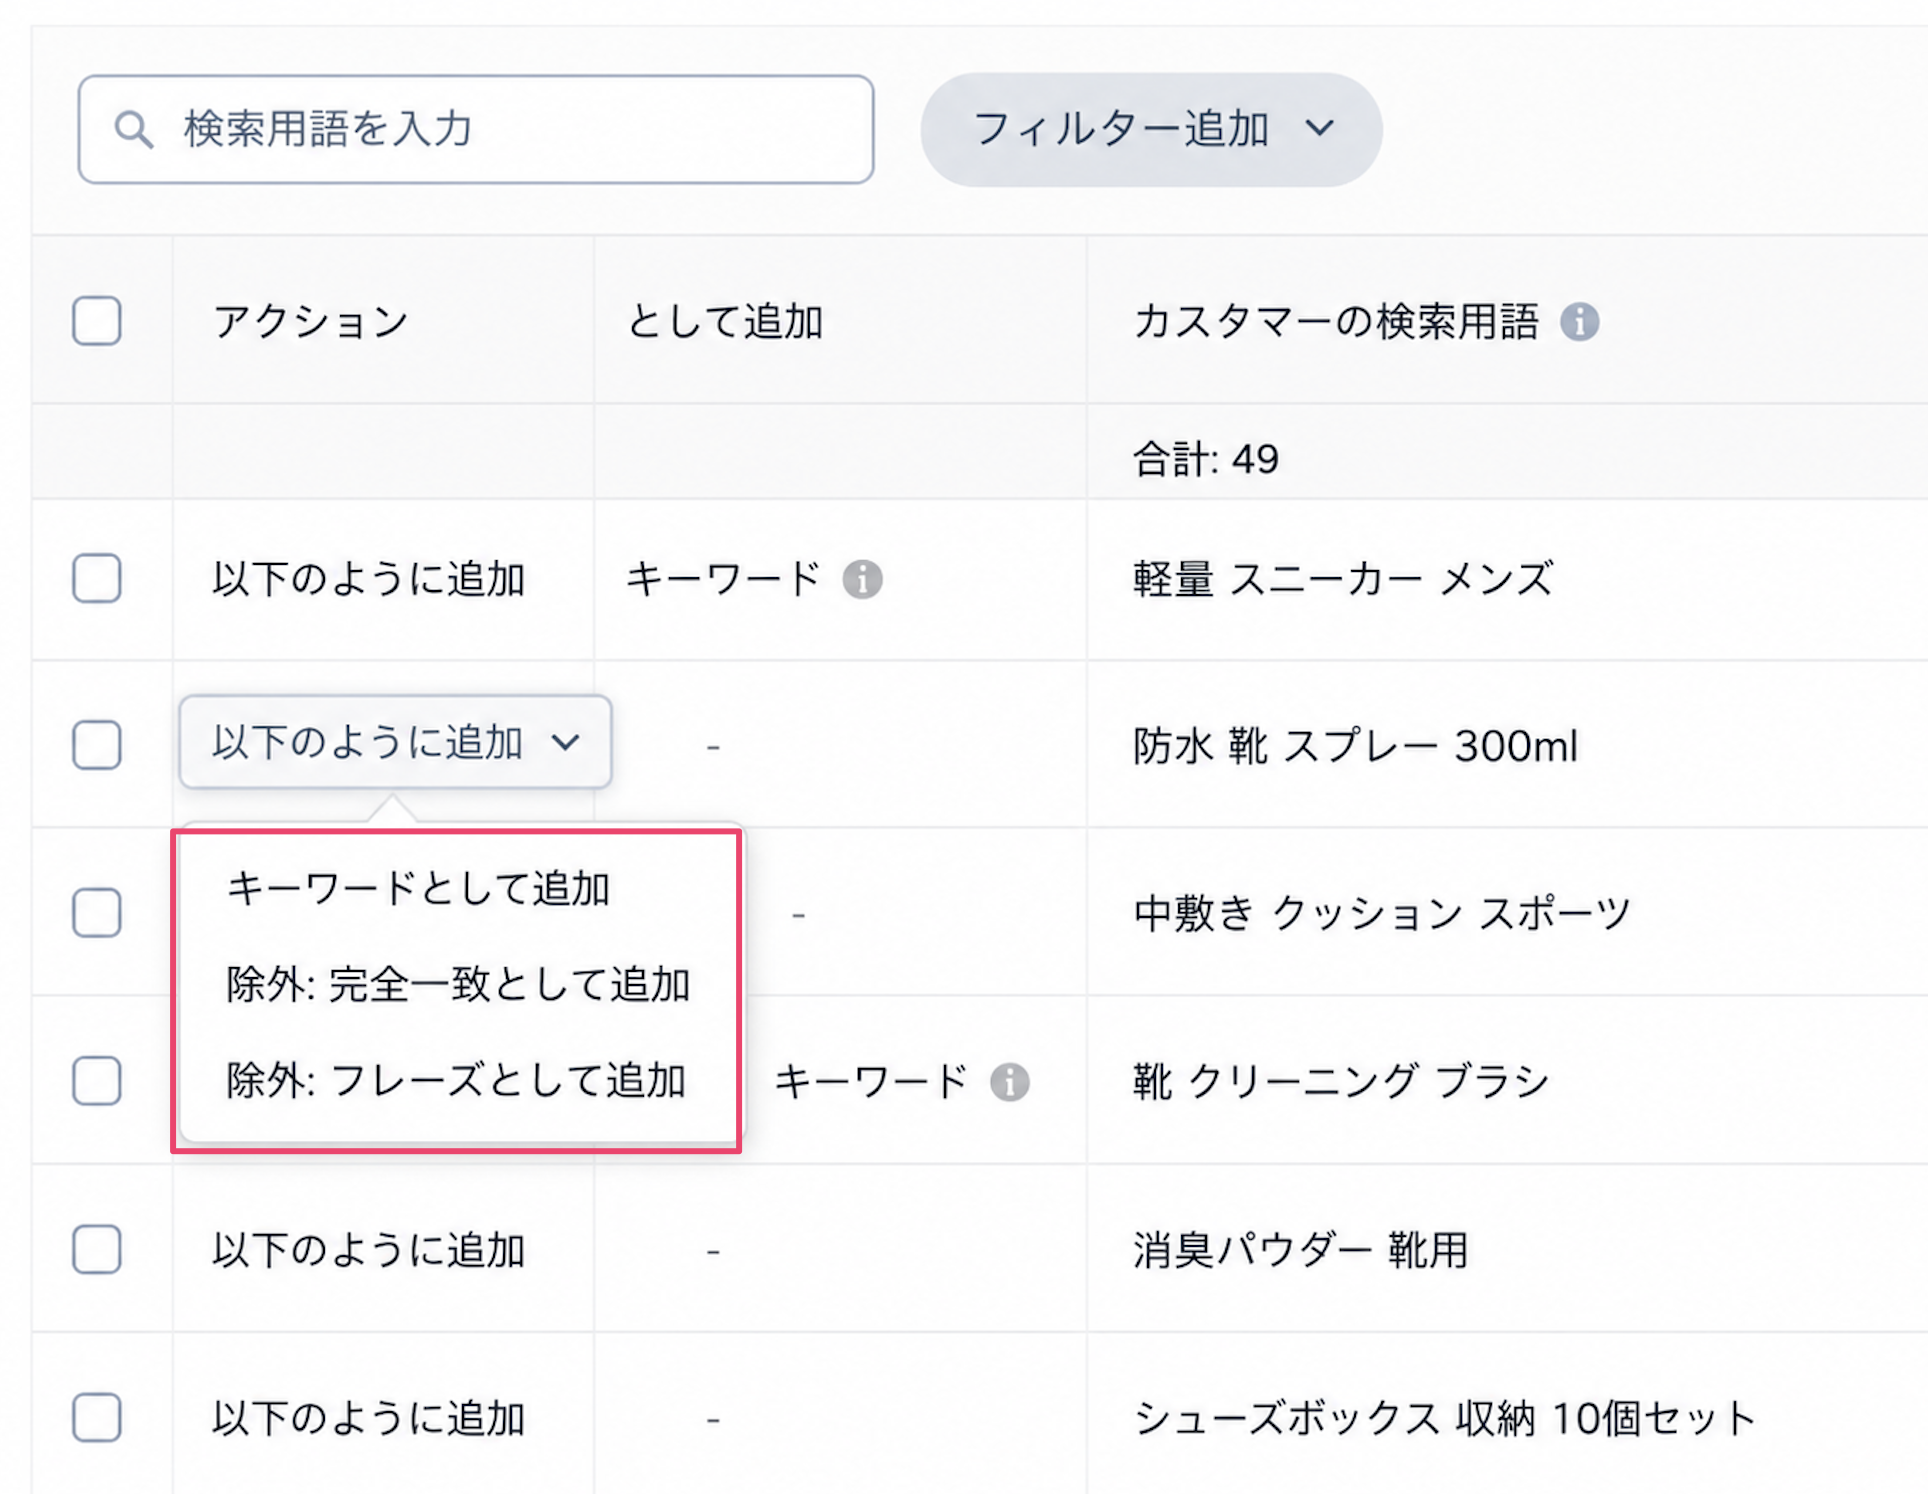Pick 除外: フレーズとして追加 menu entry
This screenshot has height=1494, width=1928.
456,1081
